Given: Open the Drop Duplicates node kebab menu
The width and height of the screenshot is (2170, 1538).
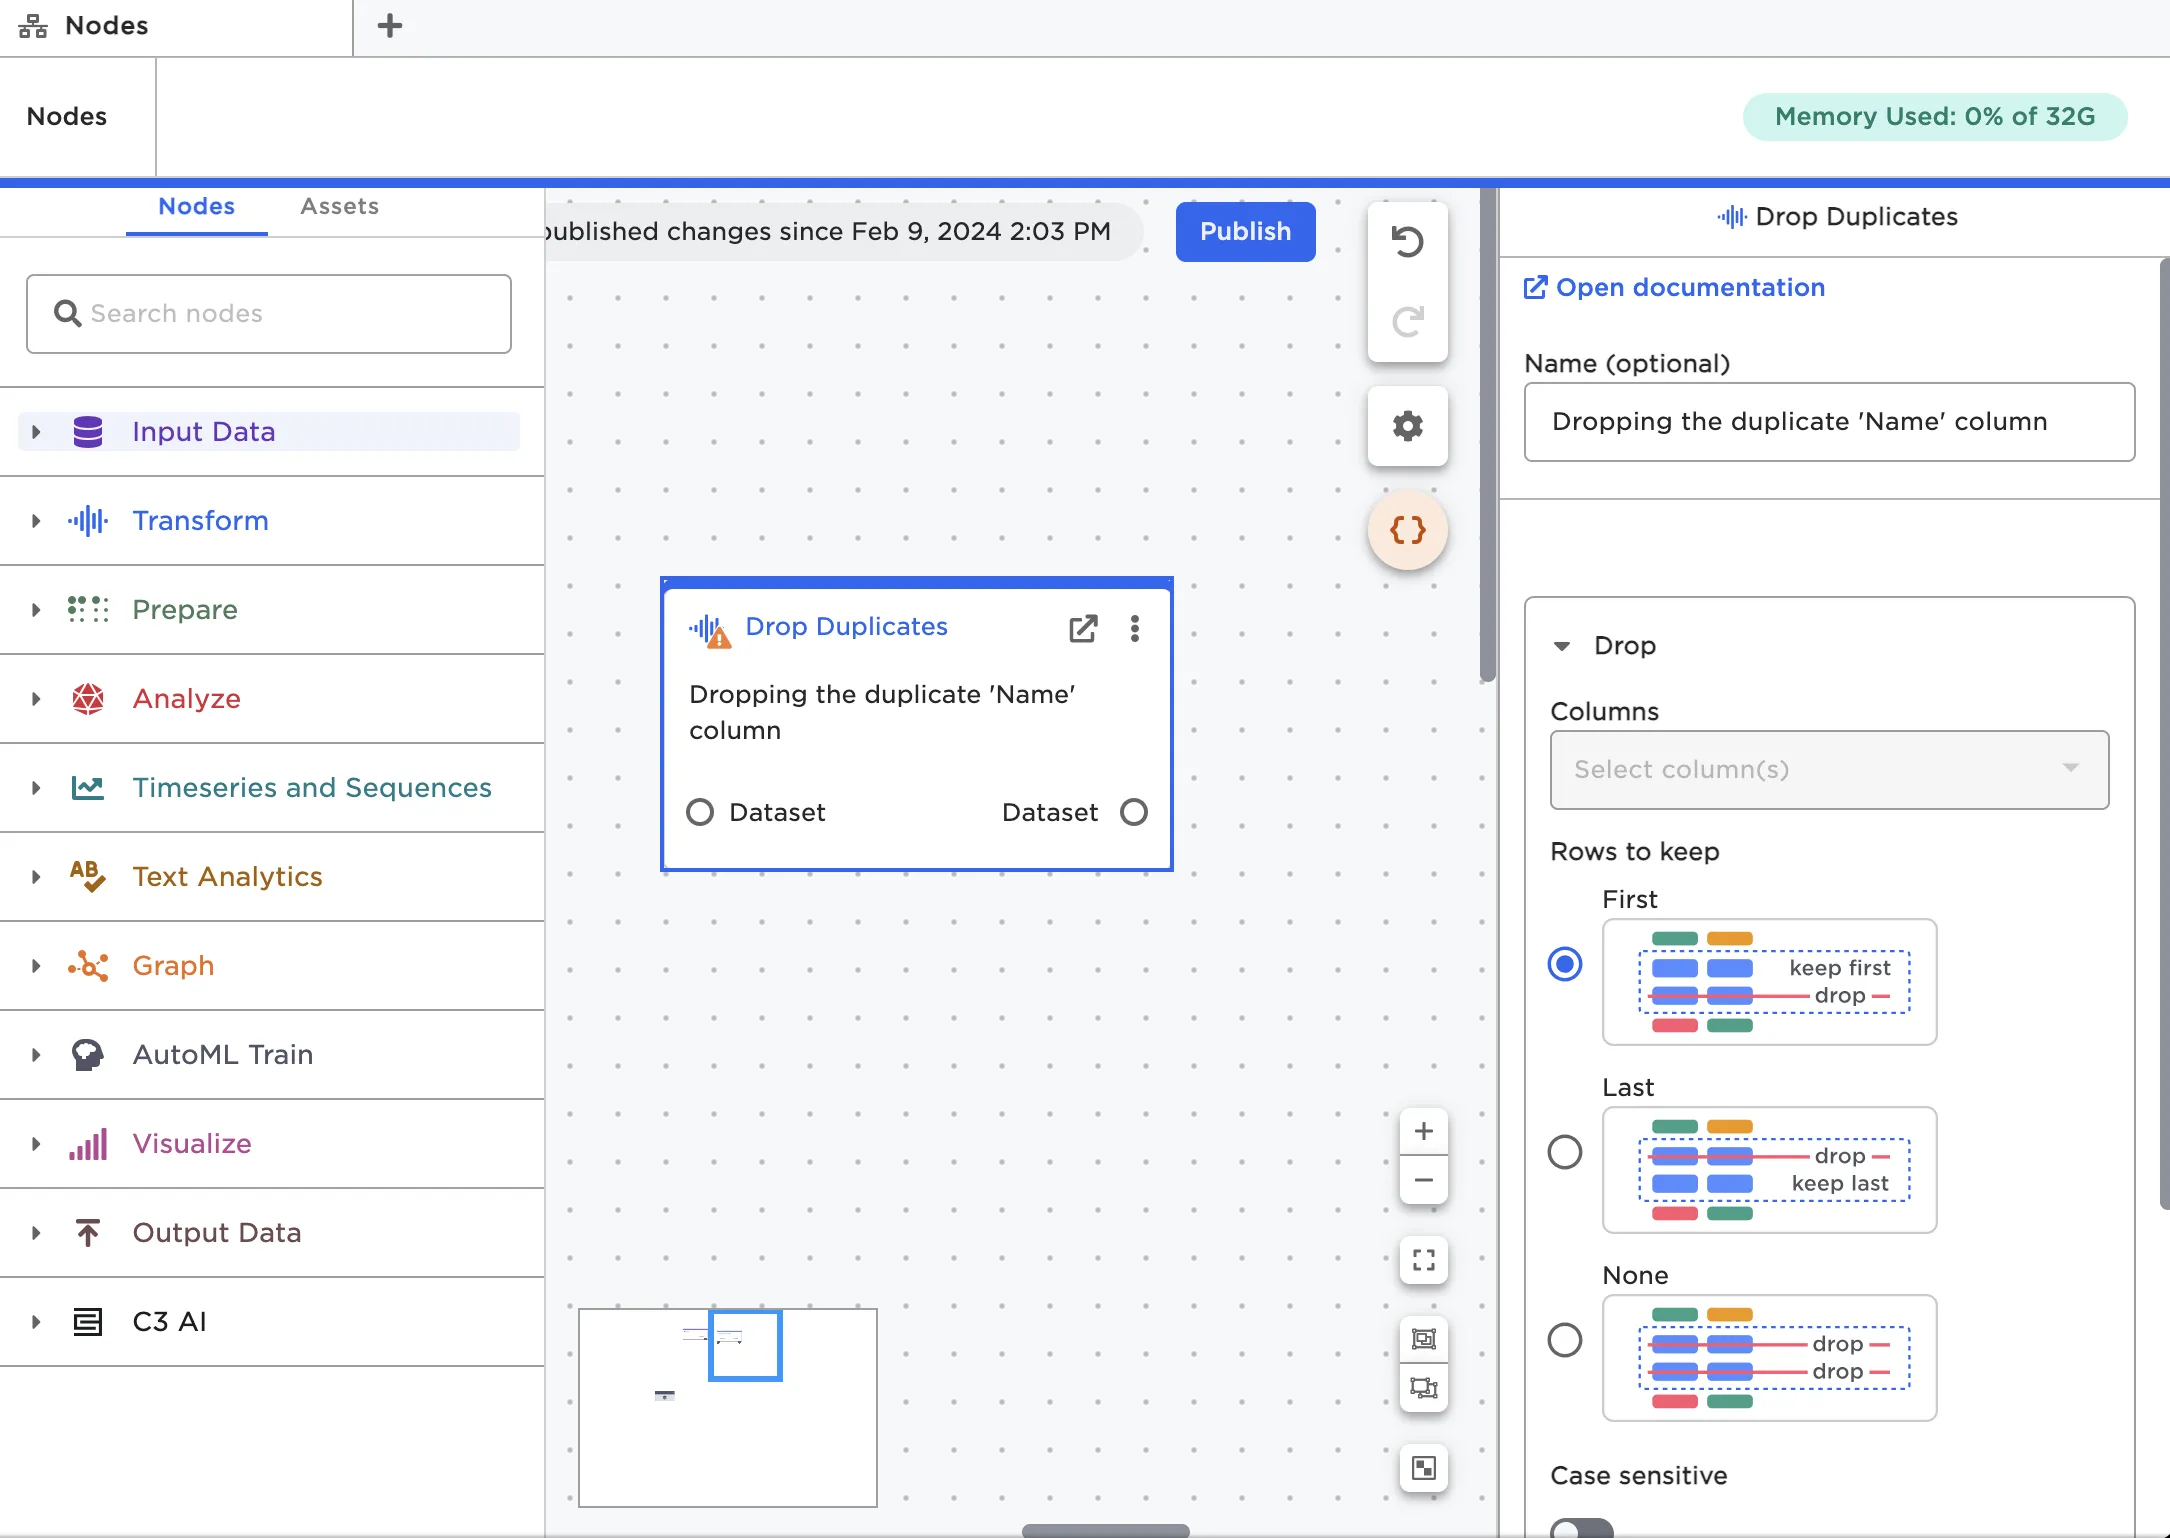Looking at the screenshot, I should (1134, 628).
